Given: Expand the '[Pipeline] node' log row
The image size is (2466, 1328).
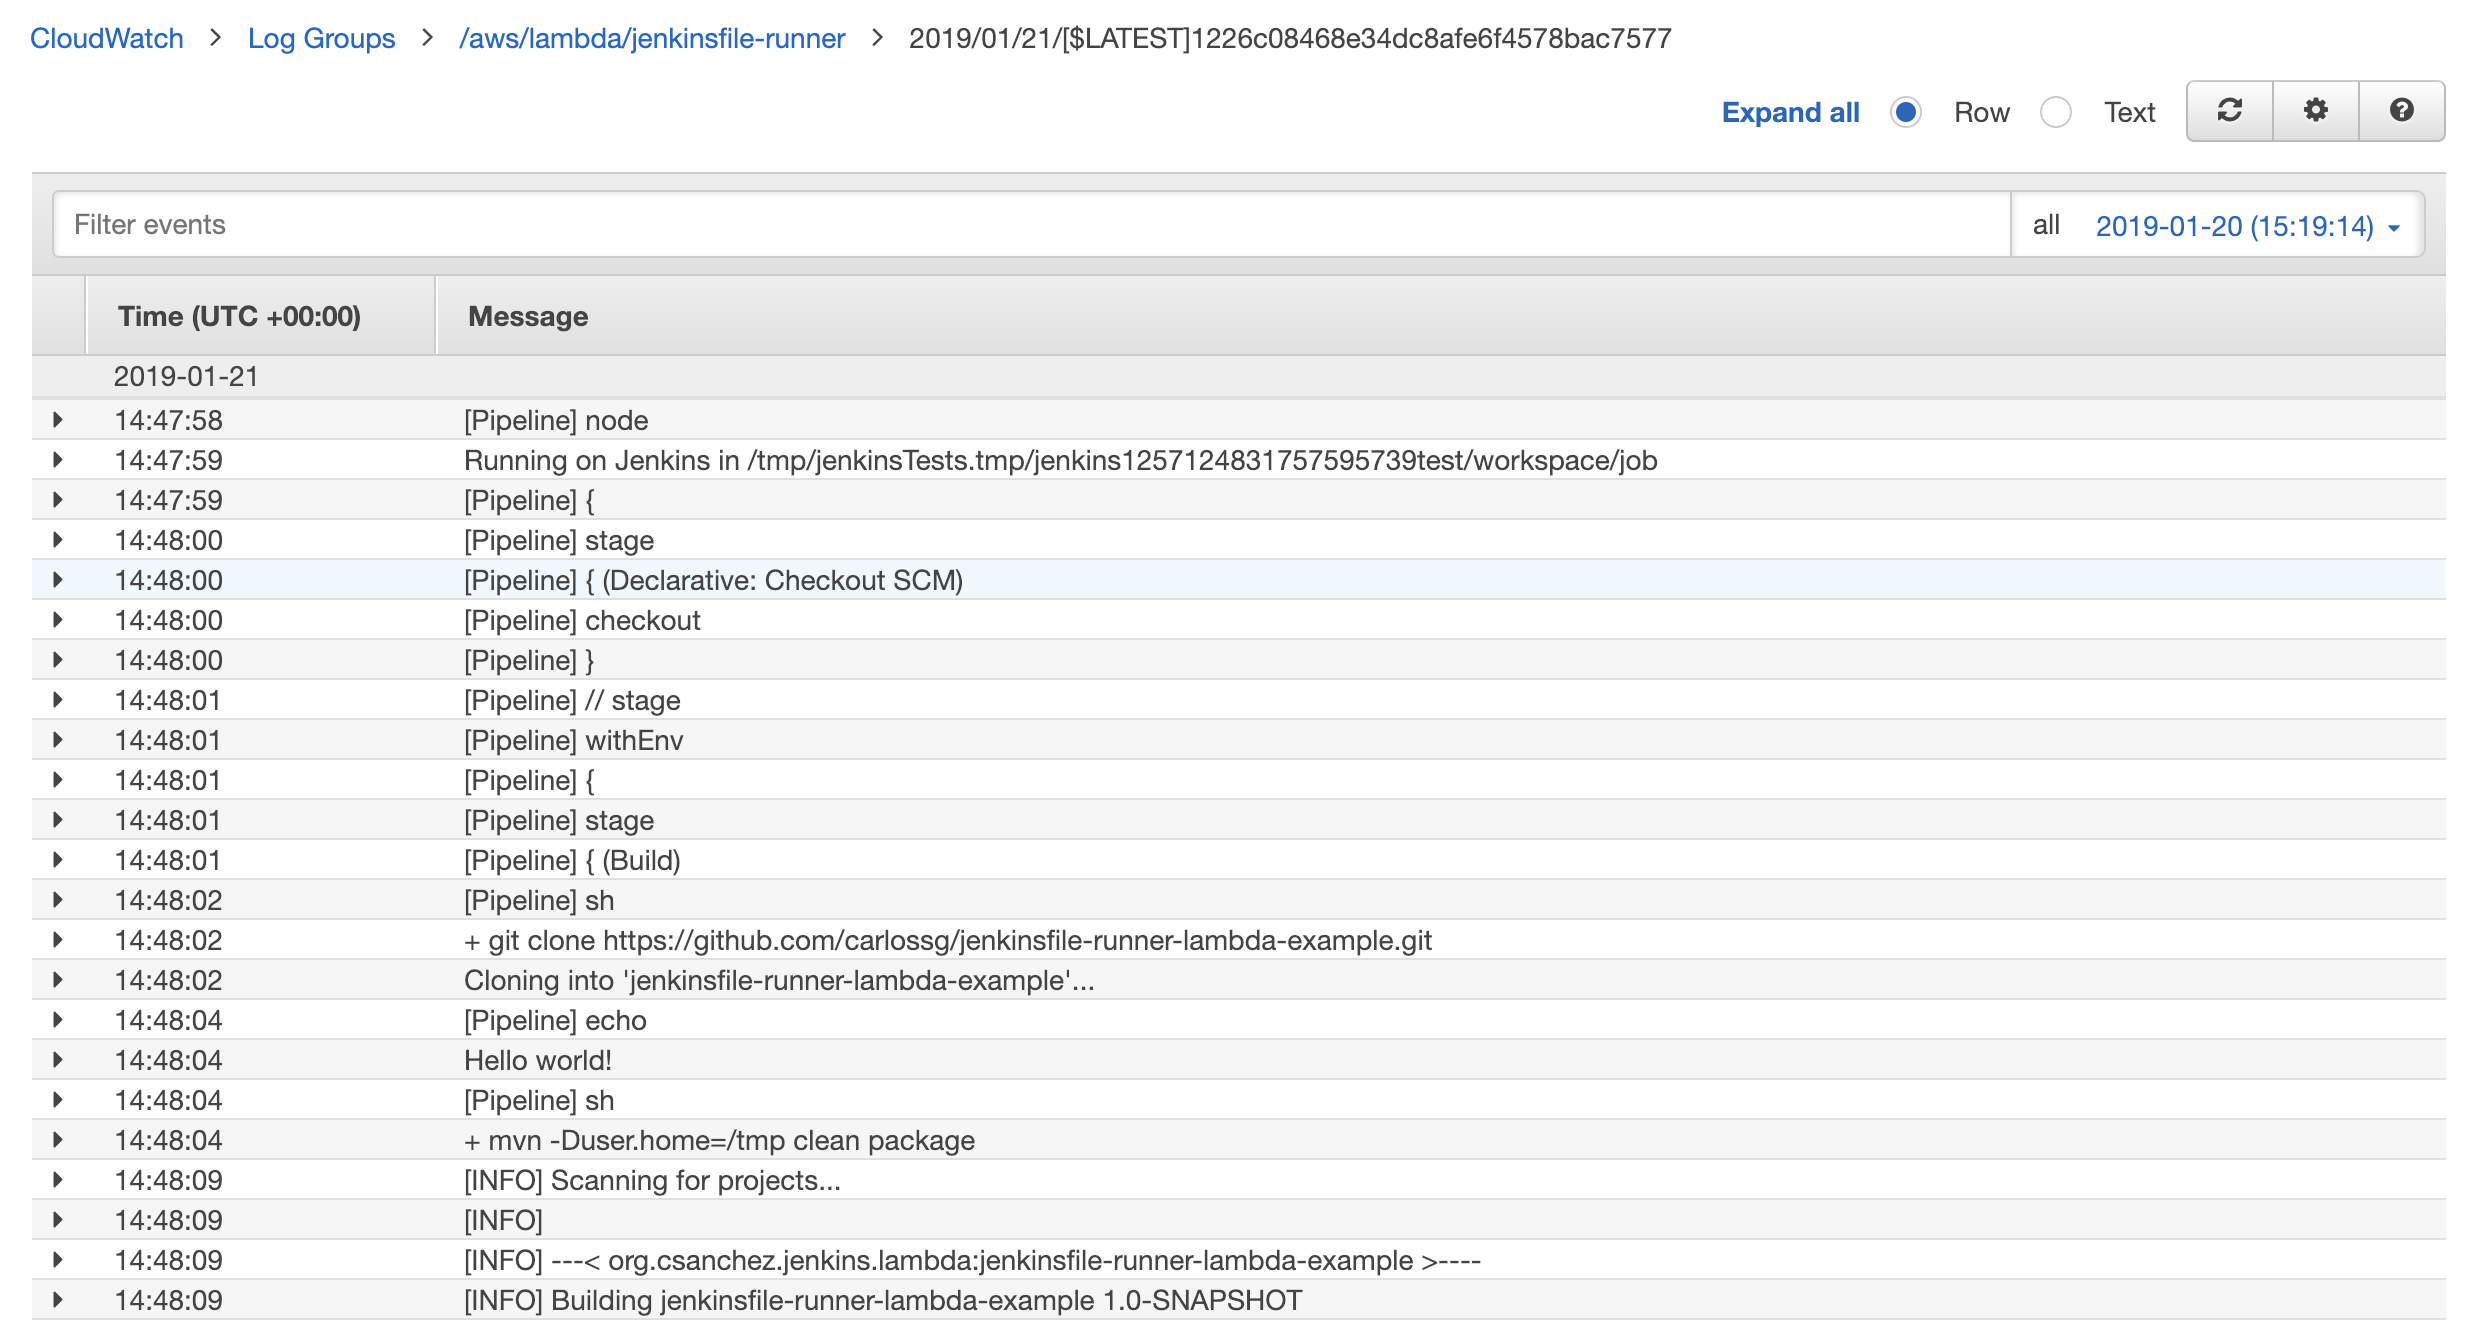Looking at the screenshot, I should pyautogui.click(x=58, y=420).
